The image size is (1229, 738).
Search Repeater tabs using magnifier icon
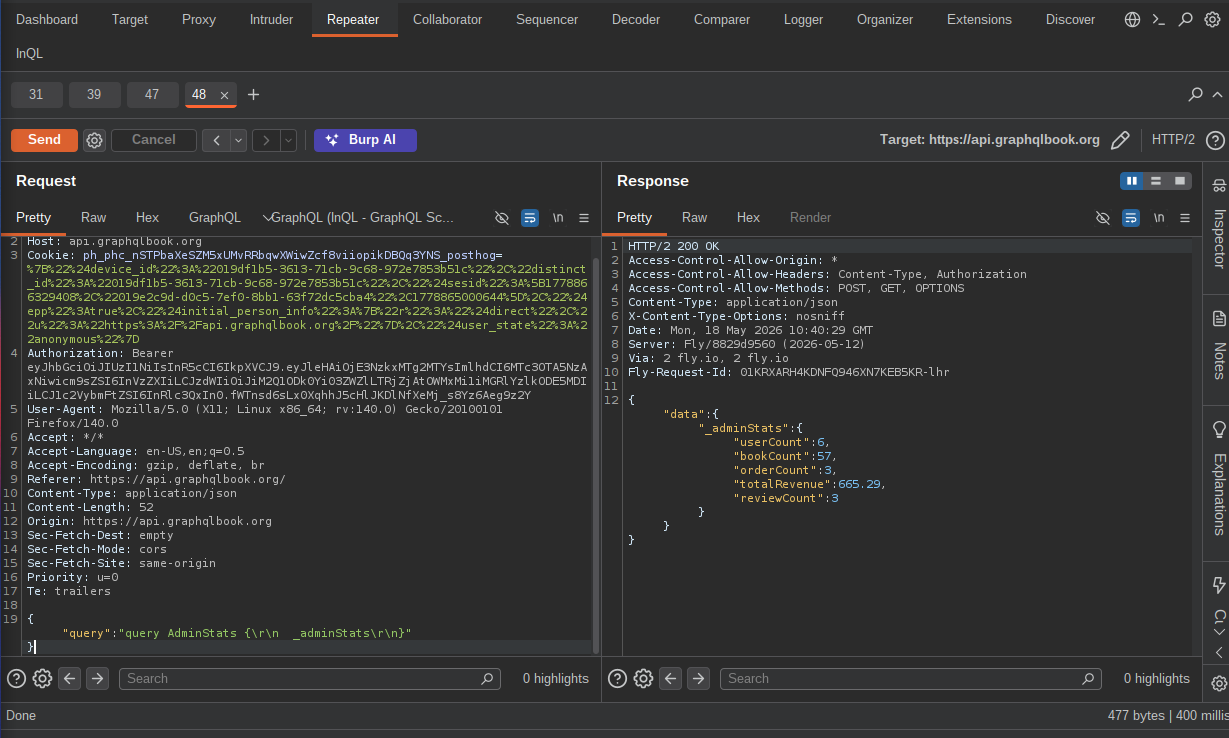coord(1195,95)
